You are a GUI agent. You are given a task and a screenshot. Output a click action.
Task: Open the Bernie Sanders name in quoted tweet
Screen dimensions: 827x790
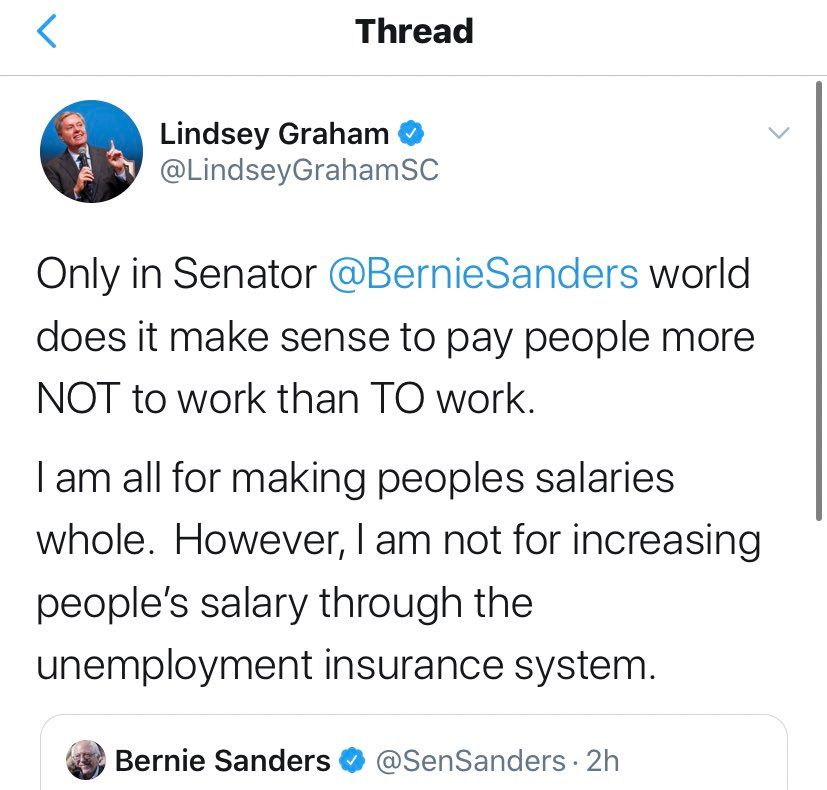coord(223,761)
